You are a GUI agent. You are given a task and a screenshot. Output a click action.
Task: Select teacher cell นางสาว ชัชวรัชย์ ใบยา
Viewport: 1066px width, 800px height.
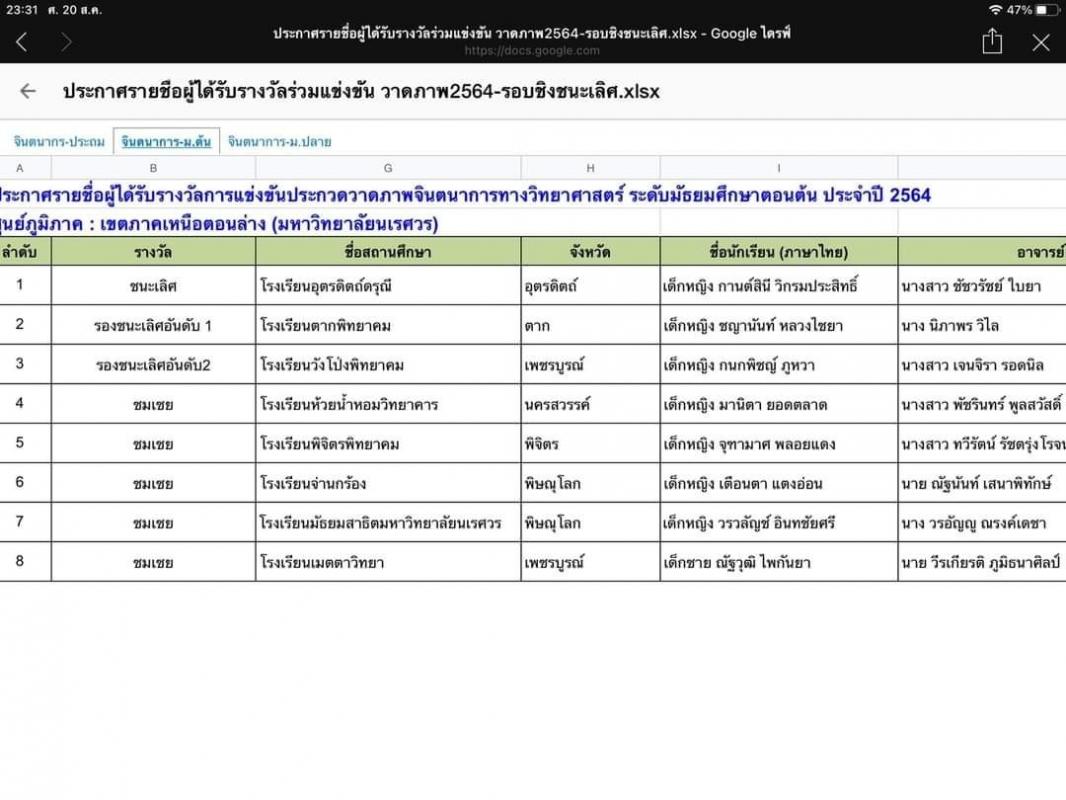pos(982,285)
